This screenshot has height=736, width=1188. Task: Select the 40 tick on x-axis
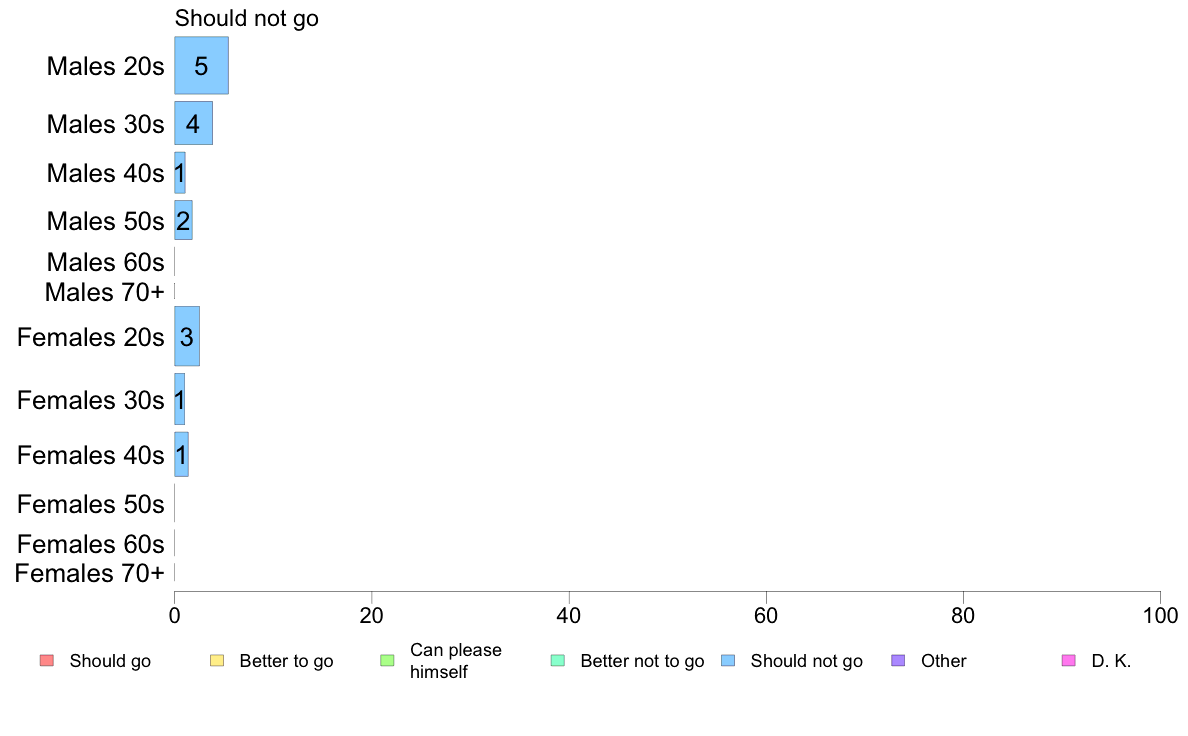tap(569, 615)
